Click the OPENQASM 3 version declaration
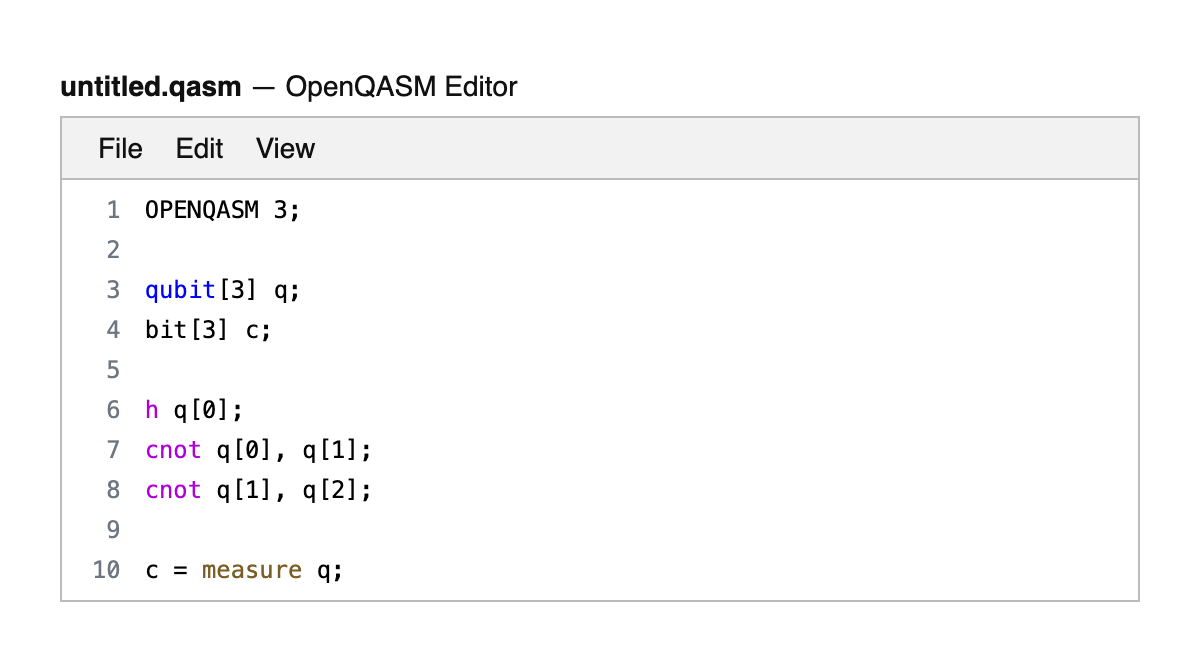 [222, 210]
